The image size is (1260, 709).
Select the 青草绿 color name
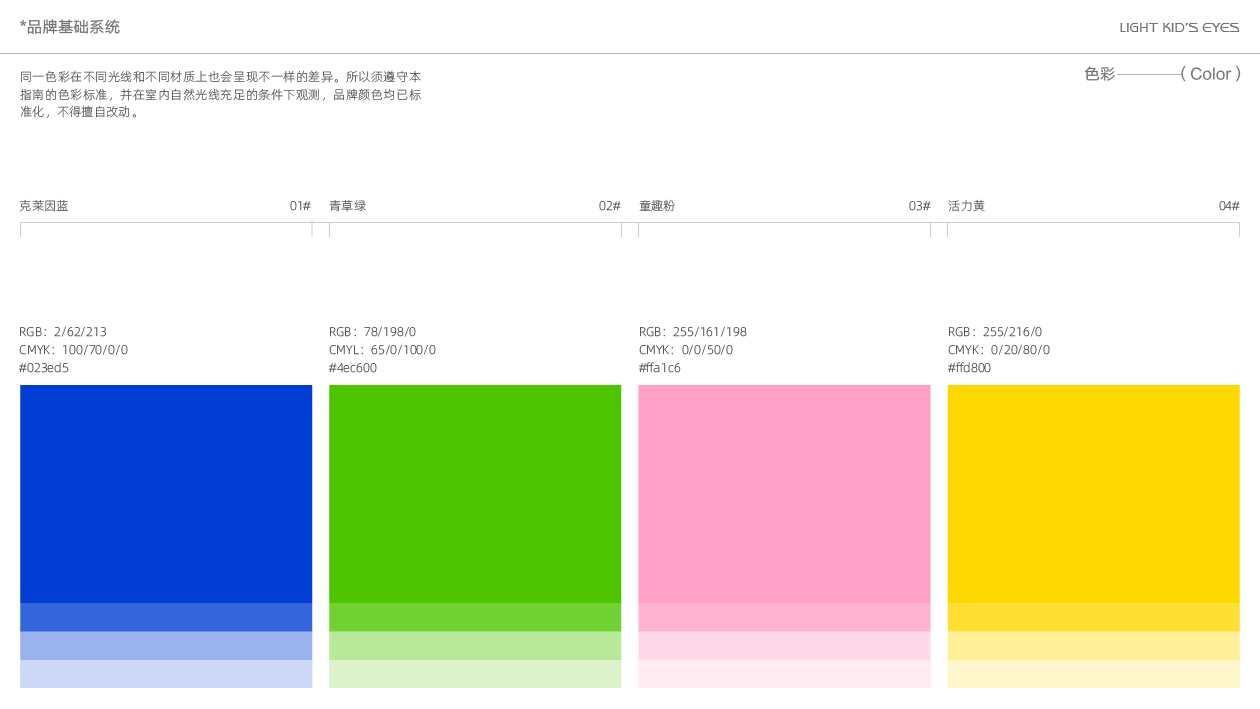pos(347,206)
